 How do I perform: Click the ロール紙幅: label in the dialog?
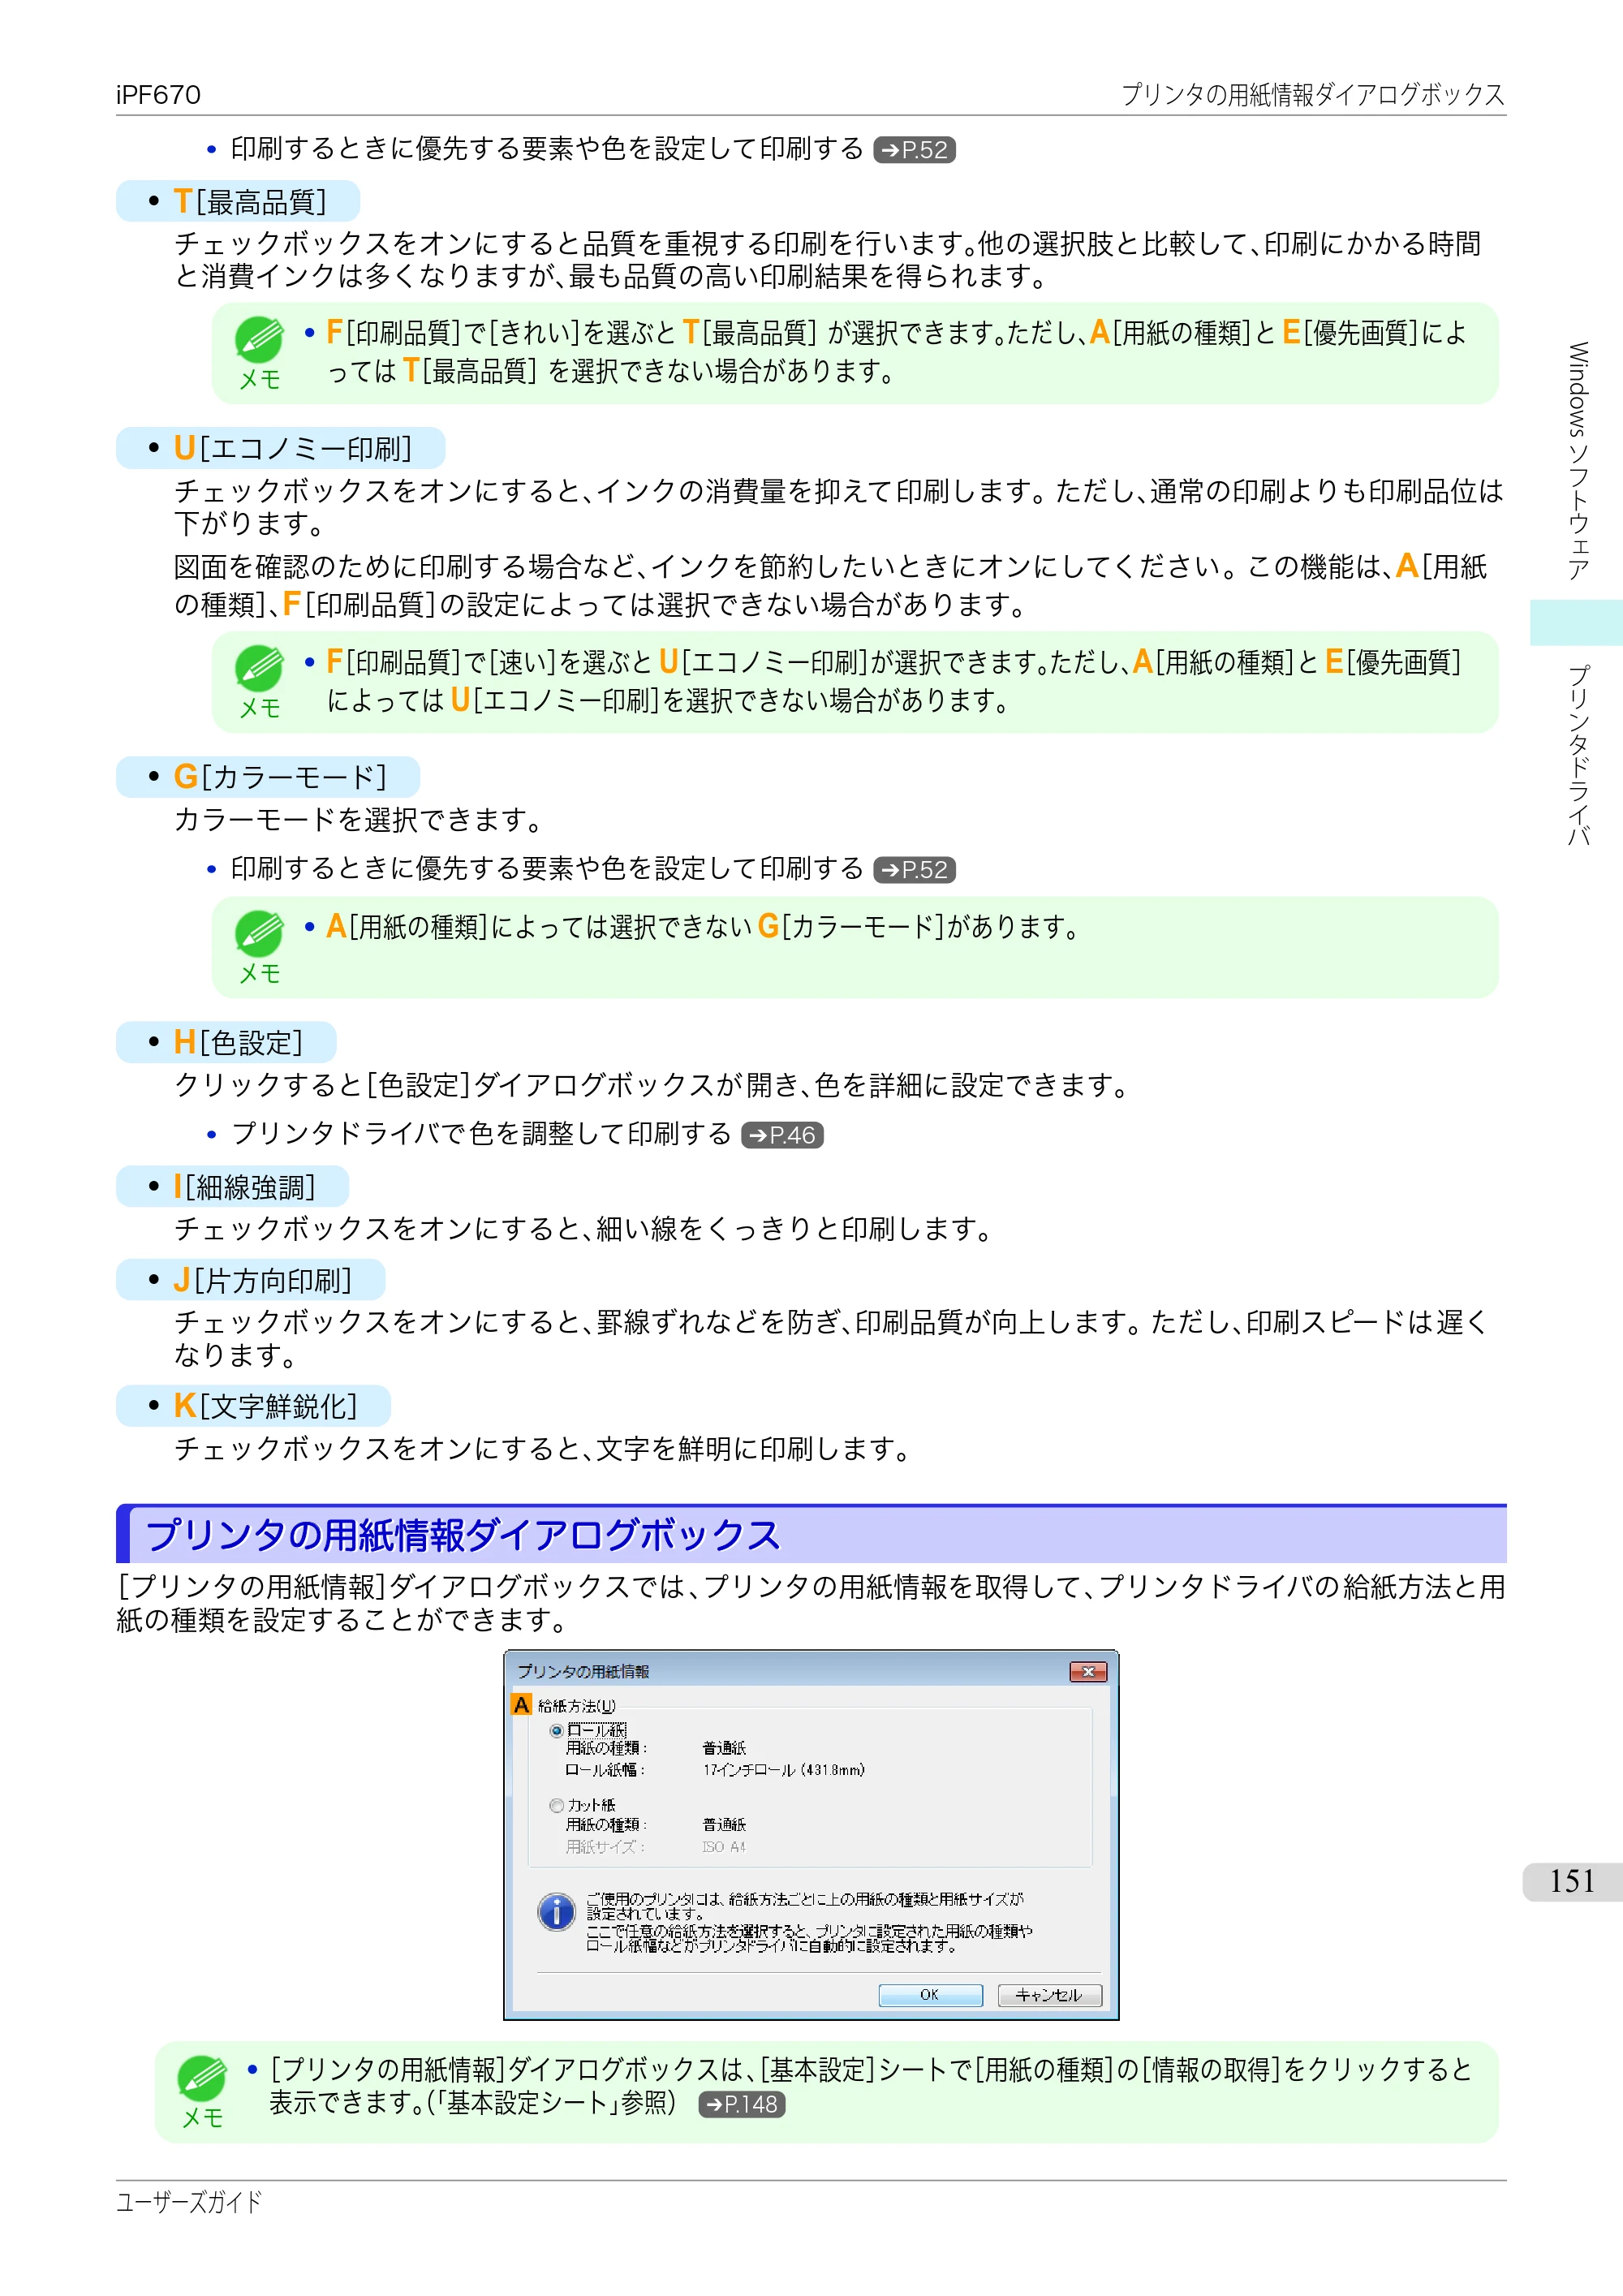(x=606, y=1769)
